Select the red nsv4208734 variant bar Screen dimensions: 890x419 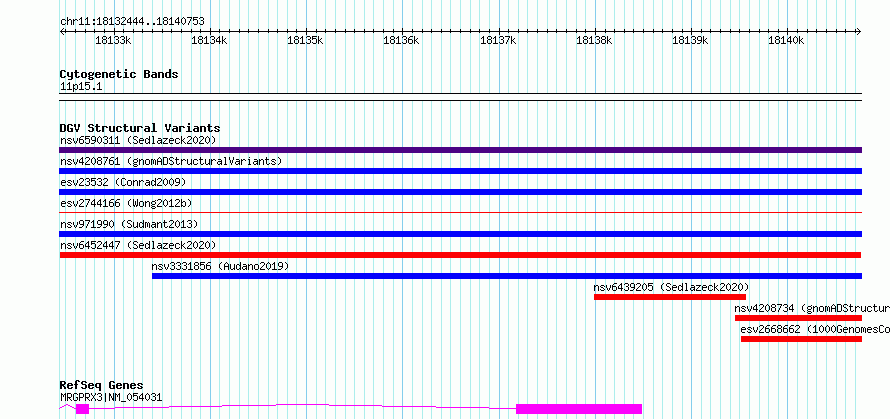pos(799,318)
